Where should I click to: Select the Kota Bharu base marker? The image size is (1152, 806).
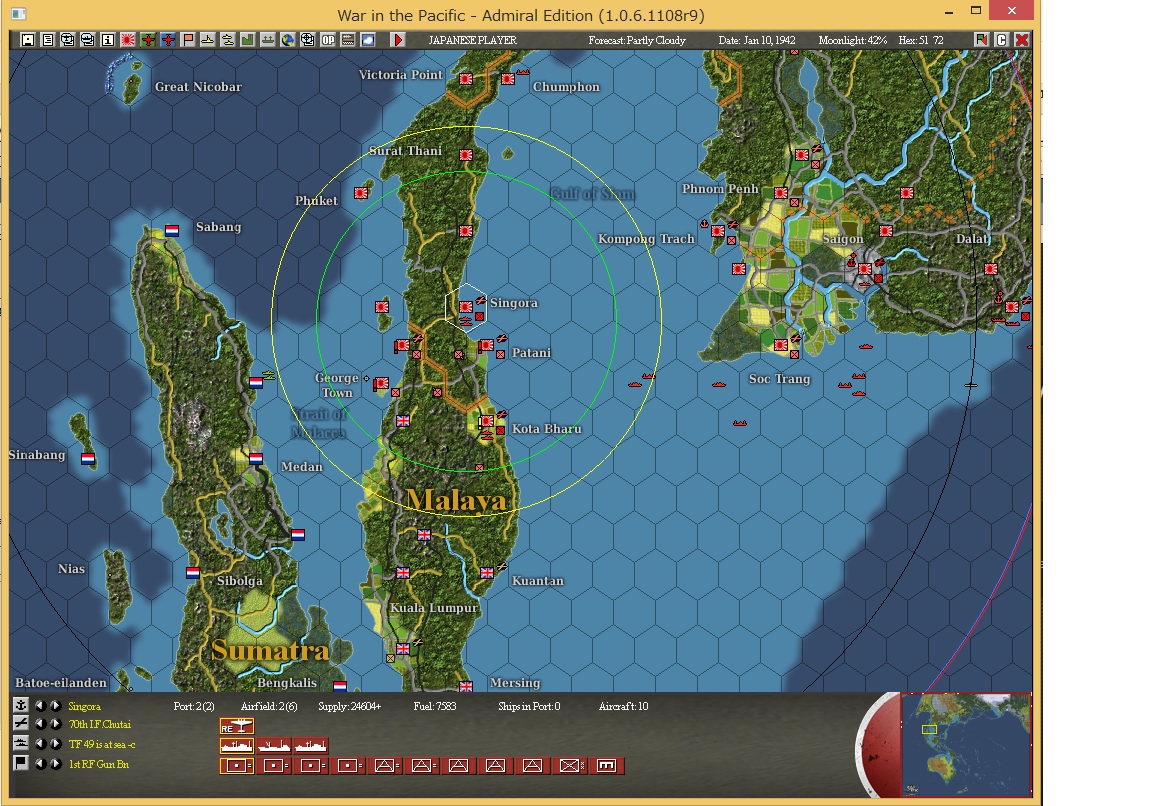[487, 422]
